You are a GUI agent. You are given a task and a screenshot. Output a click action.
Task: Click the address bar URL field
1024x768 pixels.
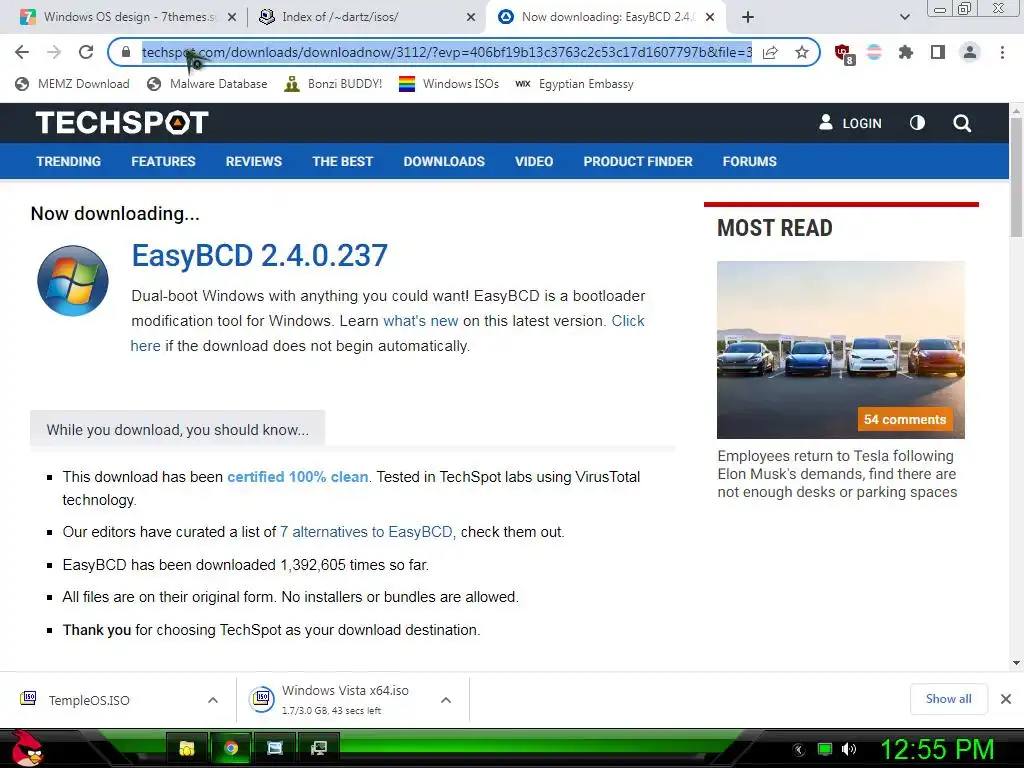pyautogui.click(x=447, y=52)
